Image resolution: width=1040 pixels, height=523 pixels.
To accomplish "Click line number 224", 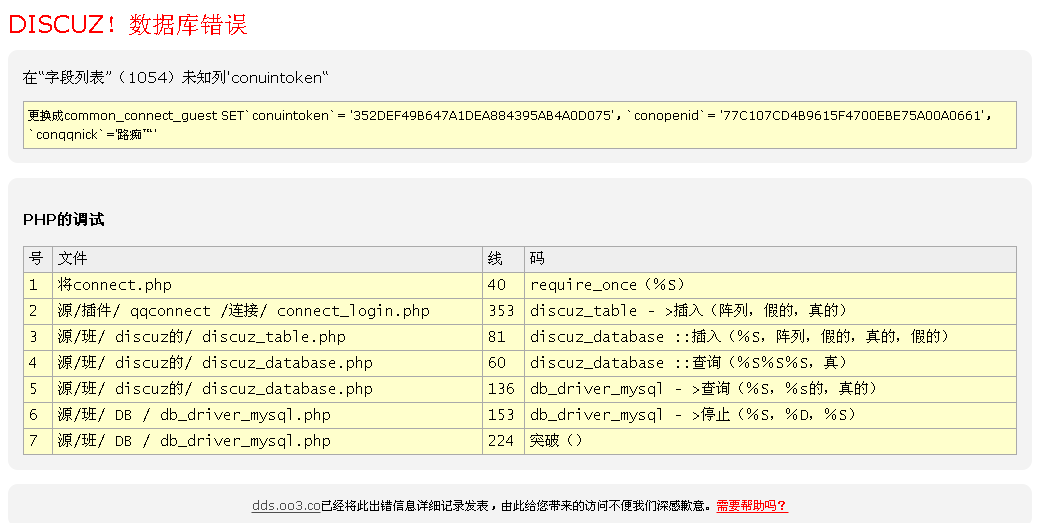I will point(503,441).
